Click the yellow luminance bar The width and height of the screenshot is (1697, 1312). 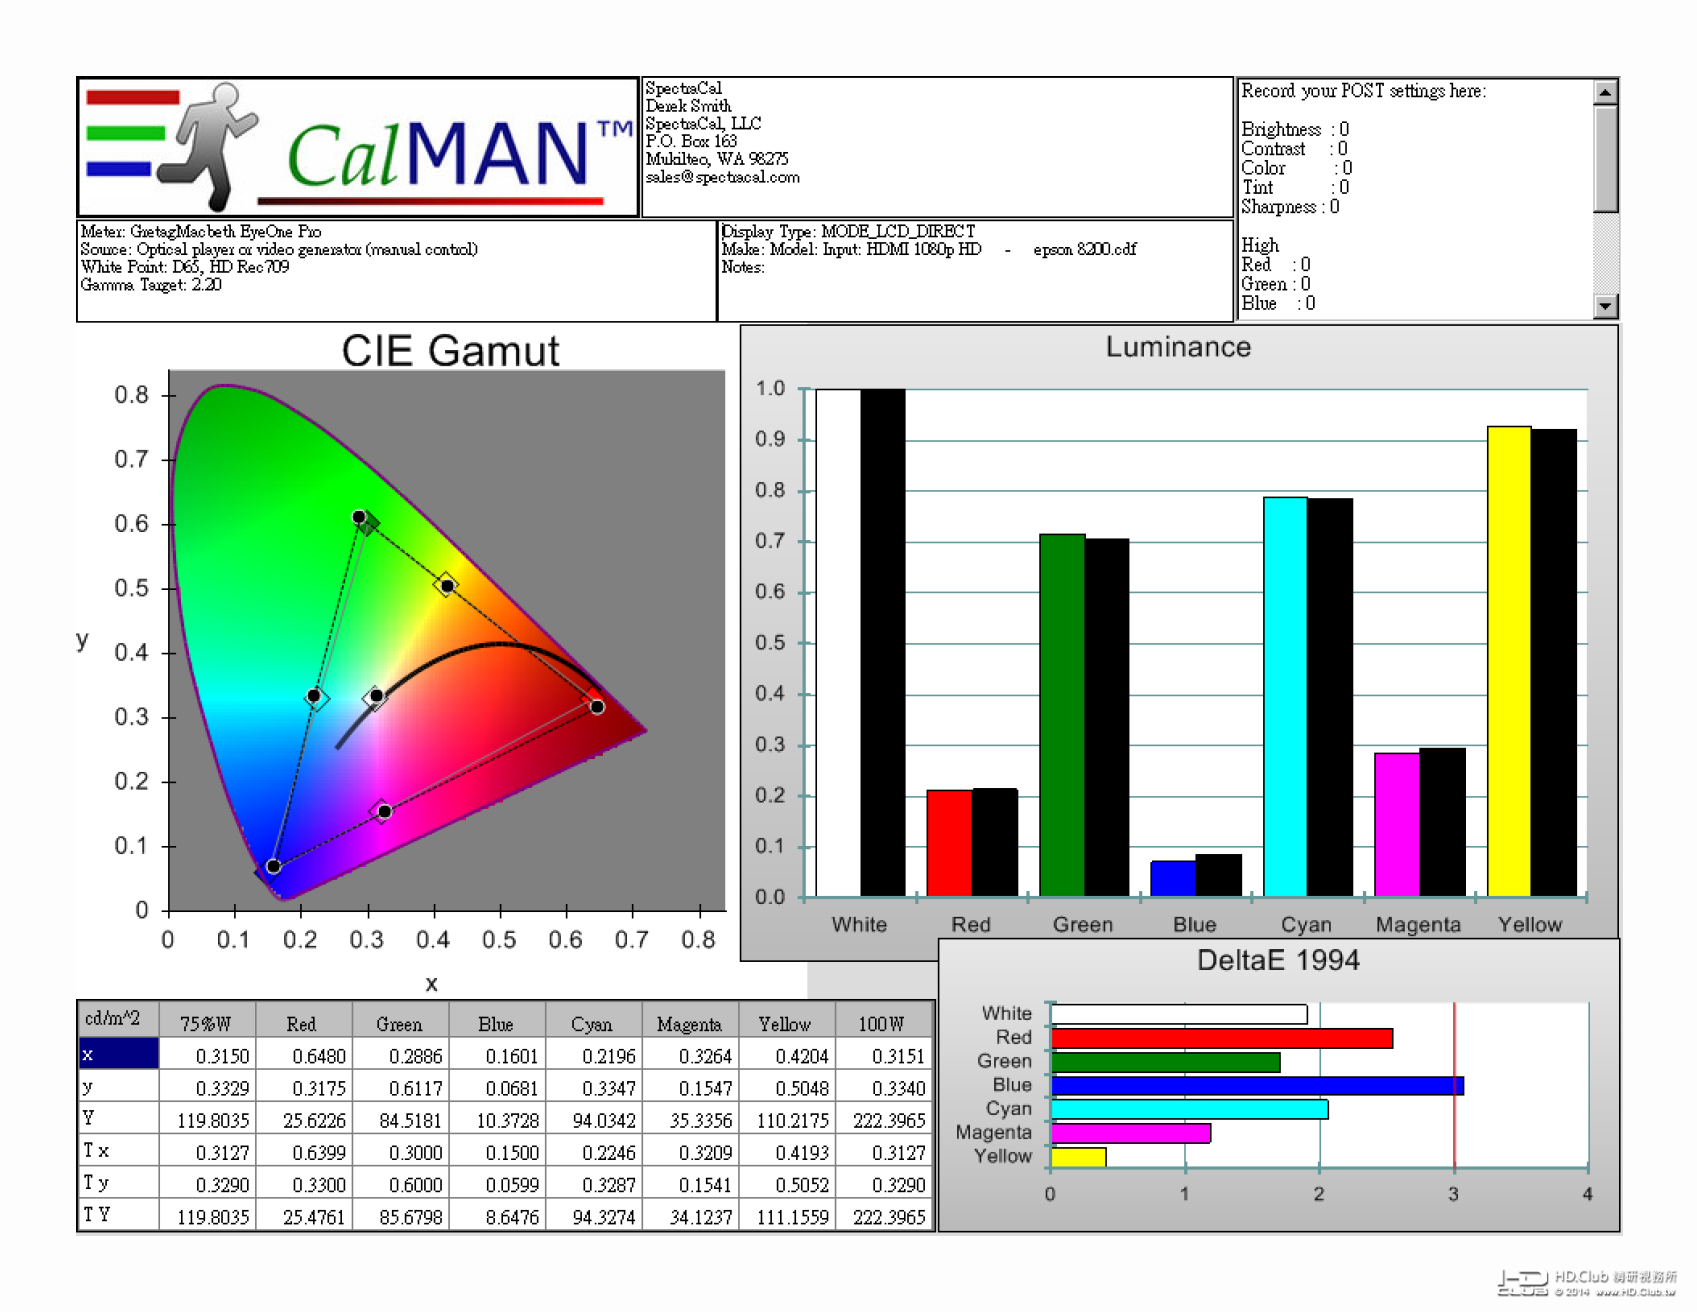coord(1509,661)
